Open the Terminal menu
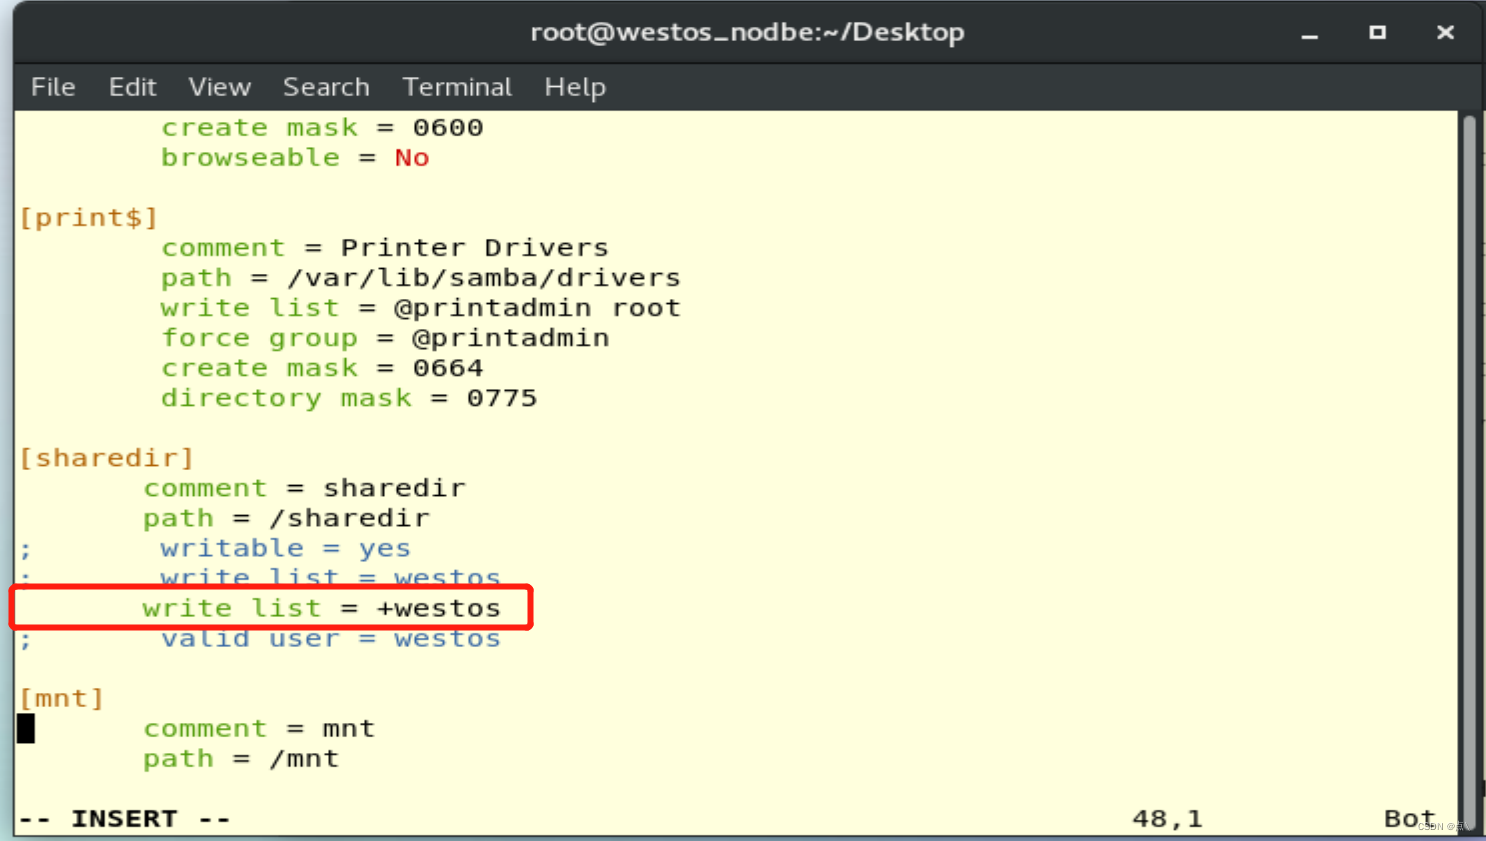The width and height of the screenshot is (1486, 841). point(457,87)
